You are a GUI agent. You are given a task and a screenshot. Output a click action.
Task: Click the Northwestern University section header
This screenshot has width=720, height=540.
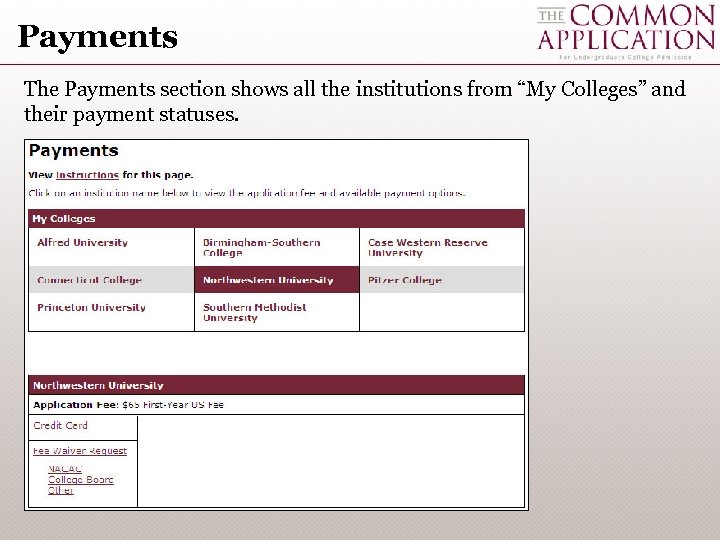point(276,385)
